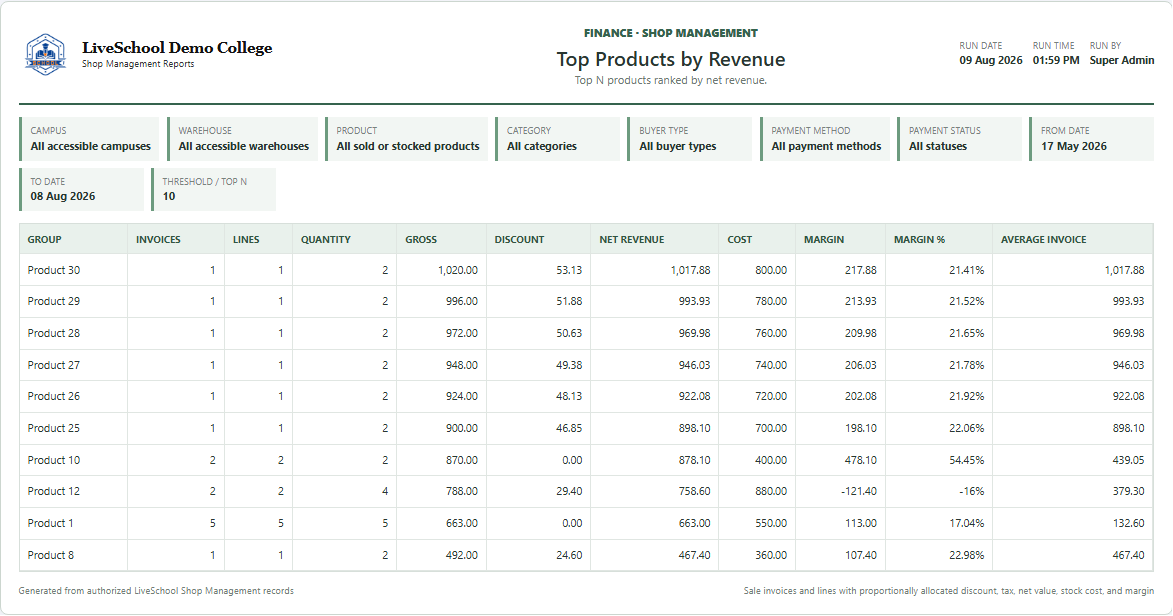Image resolution: width=1173 pixels, height=616 pixels.
Task: Click Product 12 negative margin -121.40
Action: 859,491
